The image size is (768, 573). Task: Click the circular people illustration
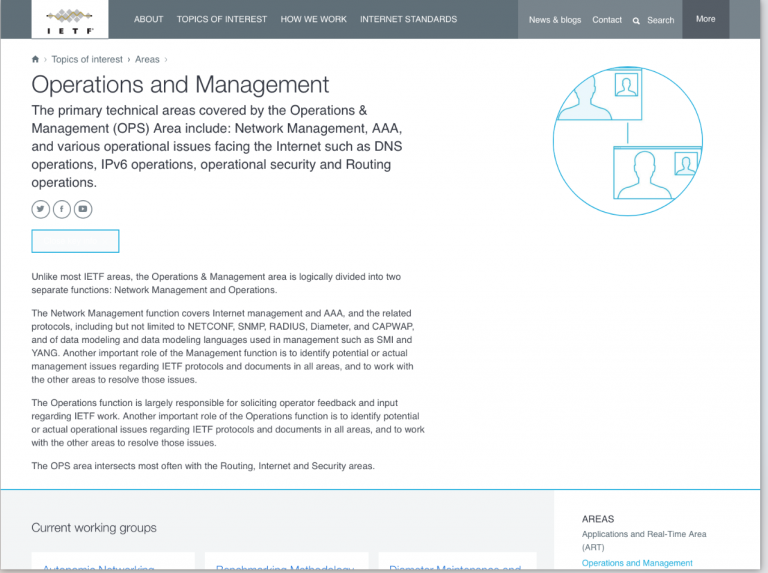(x=628, y=140)
